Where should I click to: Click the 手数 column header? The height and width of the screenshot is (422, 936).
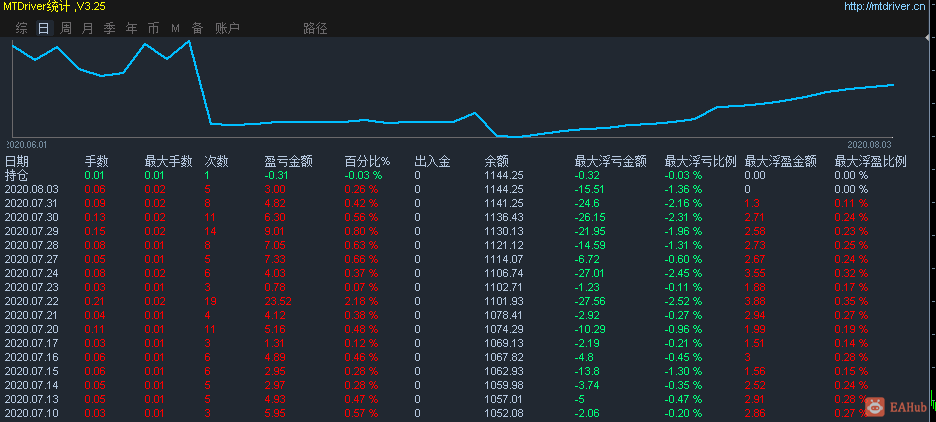97,161
